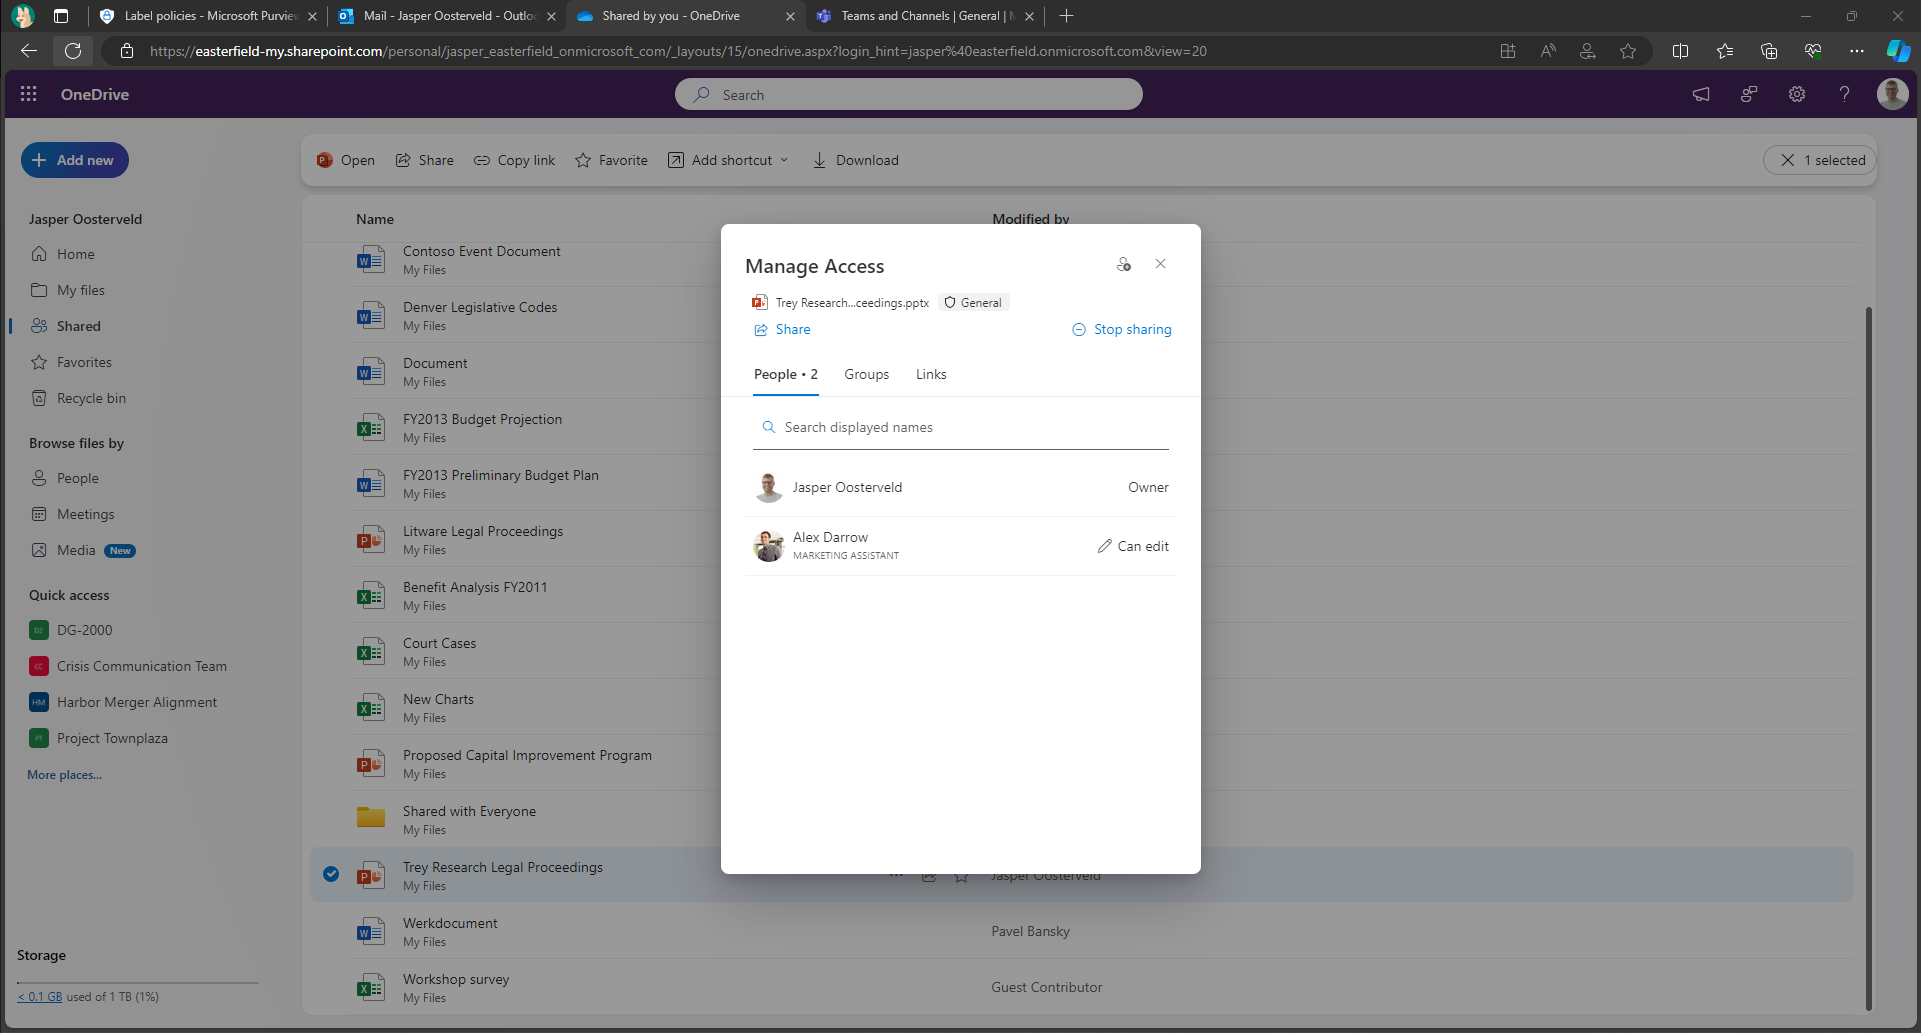Open the More places link
Screen dimensions: 1921x1033
point(64,775)
